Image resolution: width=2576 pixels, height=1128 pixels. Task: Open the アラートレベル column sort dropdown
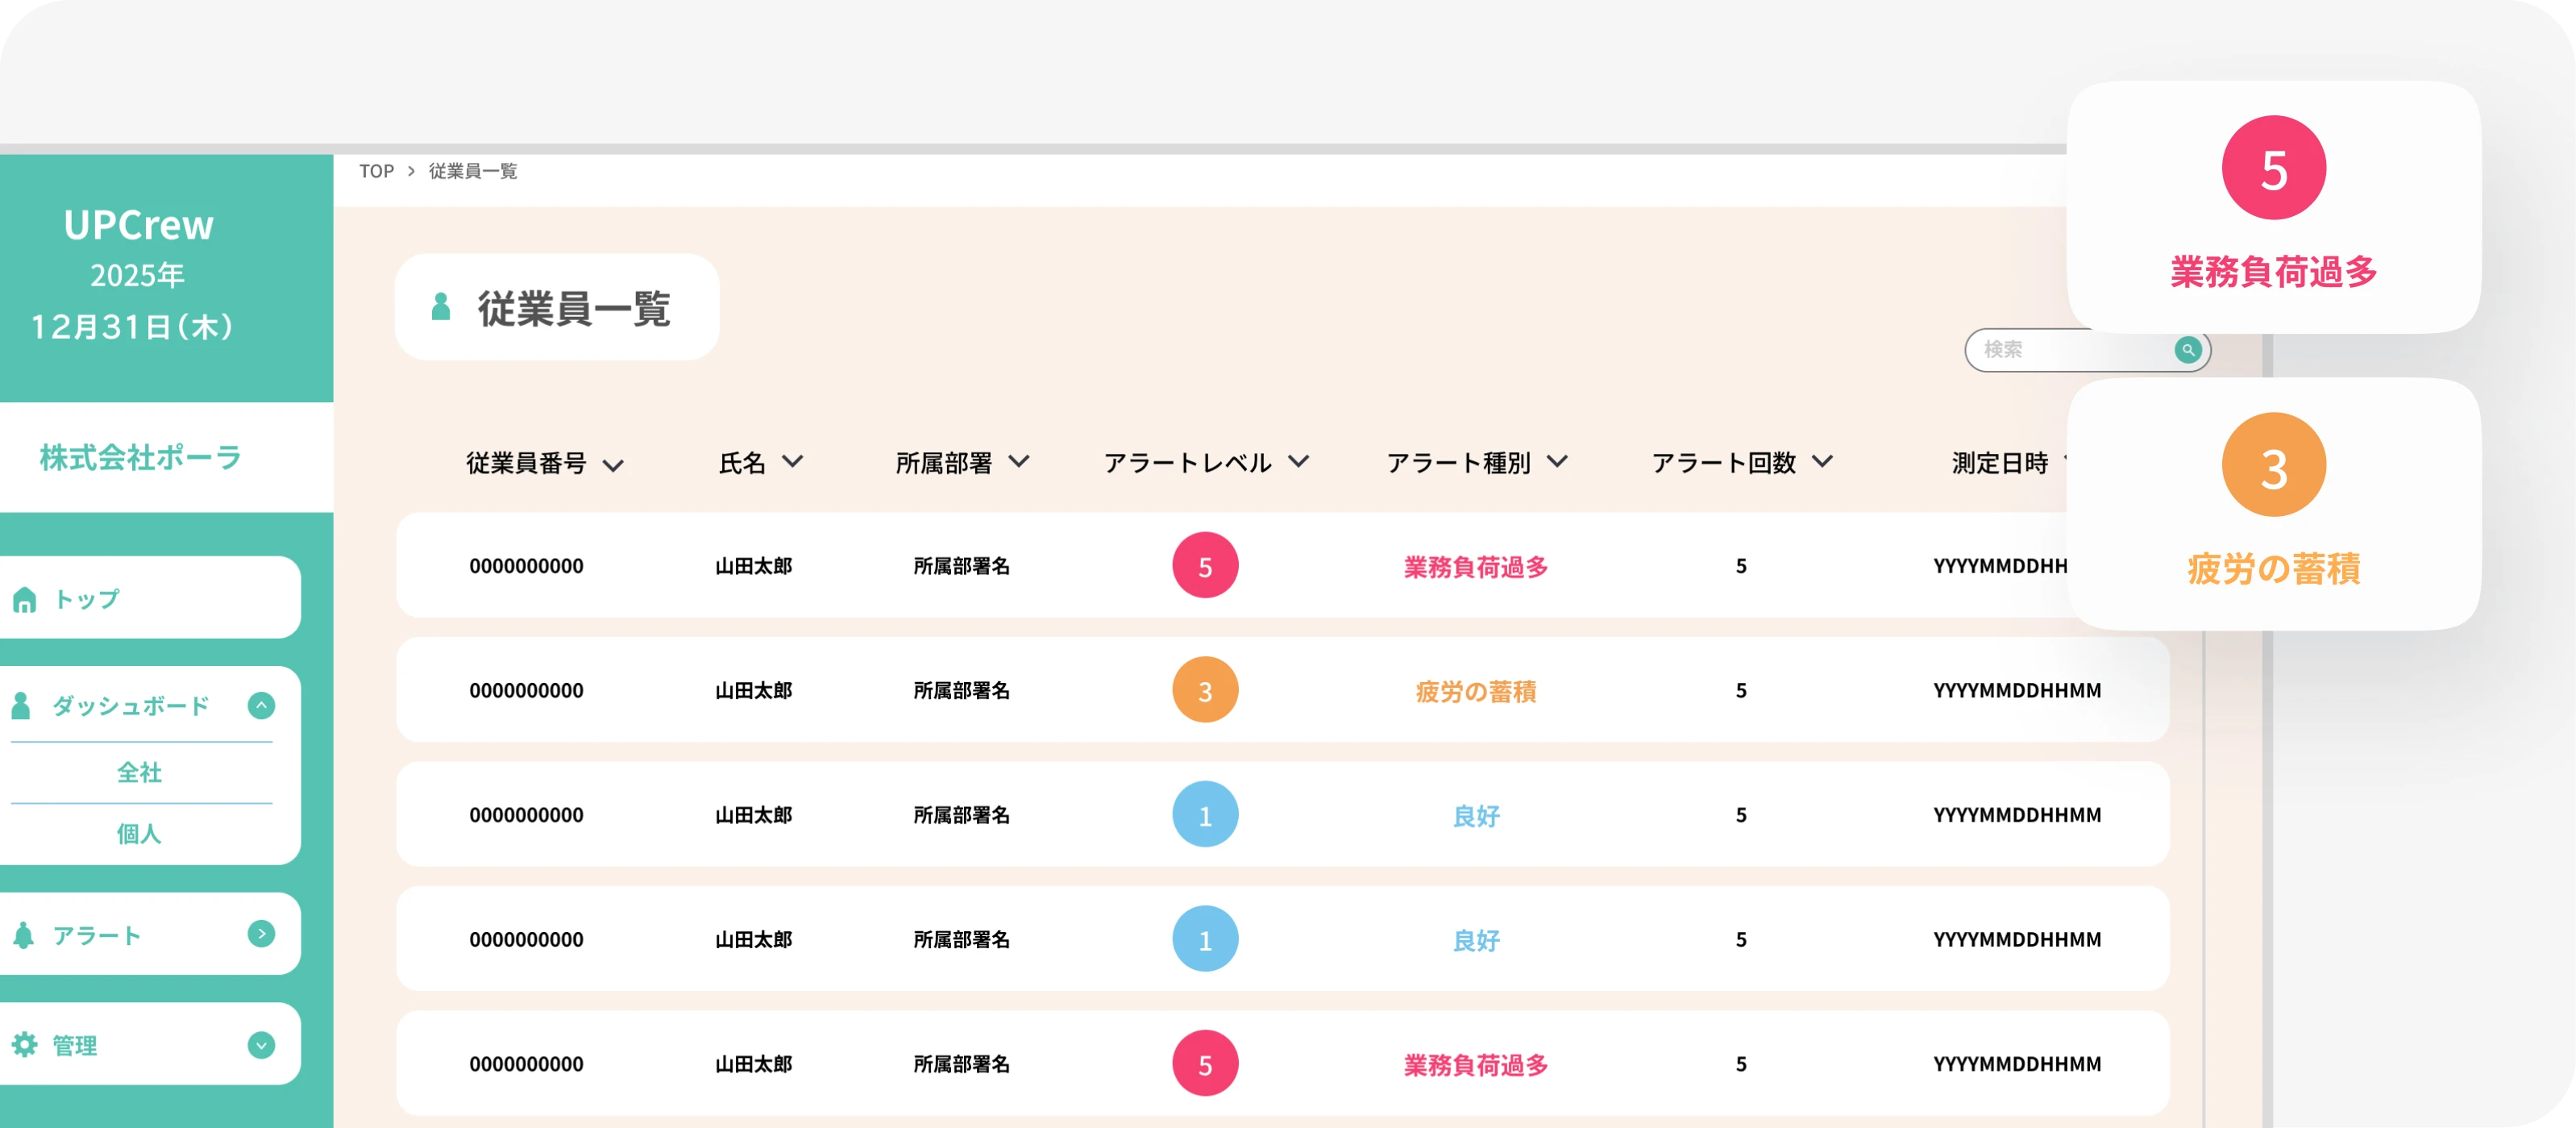click(1300, 462)
